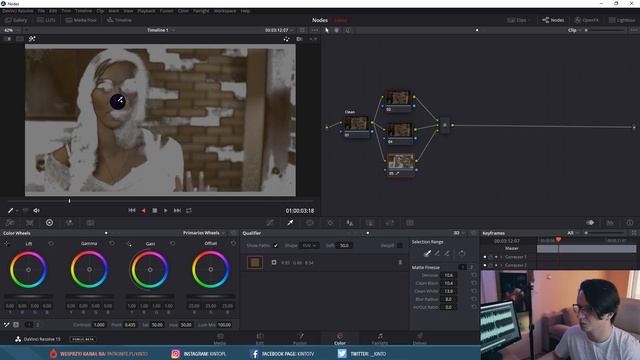Image resolution: width=640 pixels, height=360 pixels.
Task: Open the viewer zoom percentage dropdown
Action: click(11, 30)
